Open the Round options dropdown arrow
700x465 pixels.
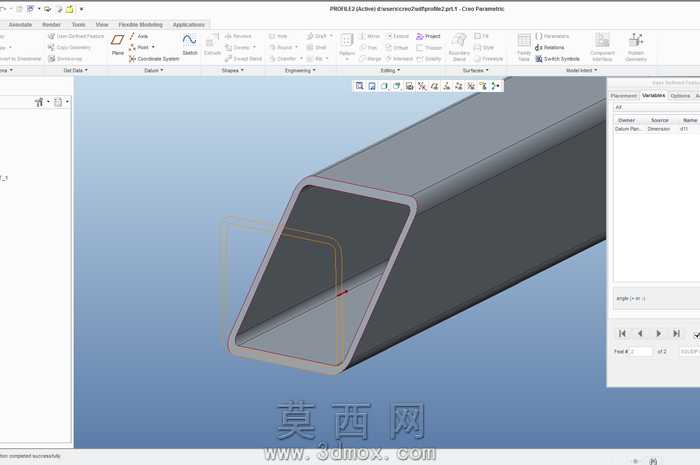coord(296,47)
